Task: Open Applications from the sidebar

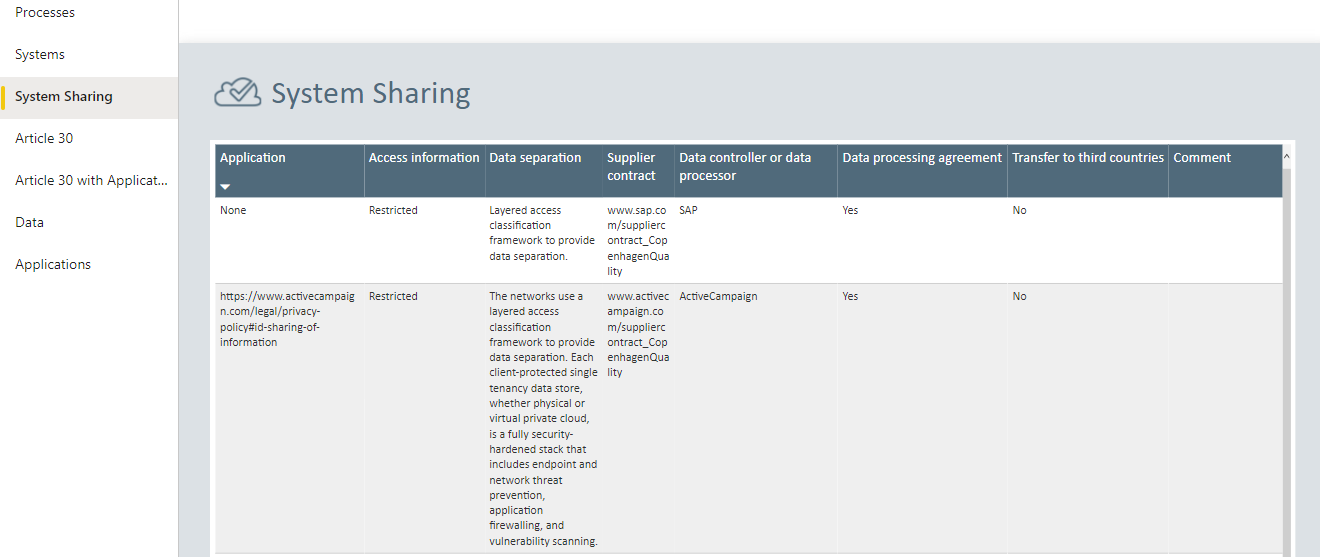Action: pos(53,265)
